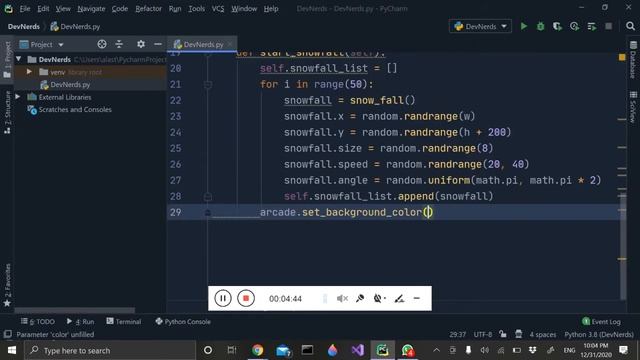Collapse the for loop fold on line 21
The width and height of the screenshot is (640, 360).
point(208,84)
